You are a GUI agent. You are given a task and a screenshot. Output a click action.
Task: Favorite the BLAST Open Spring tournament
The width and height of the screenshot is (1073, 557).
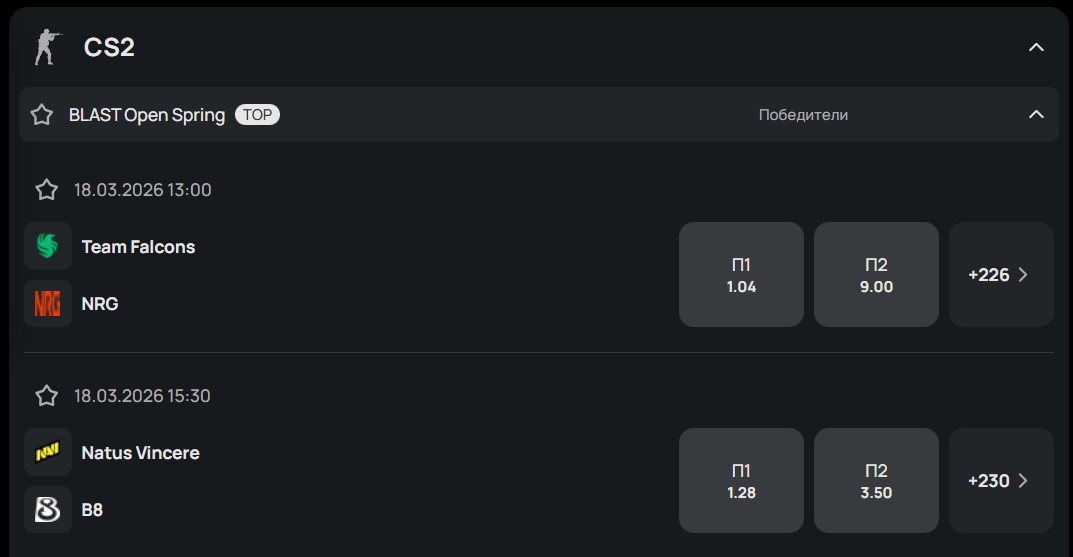[x=42, y=115]
